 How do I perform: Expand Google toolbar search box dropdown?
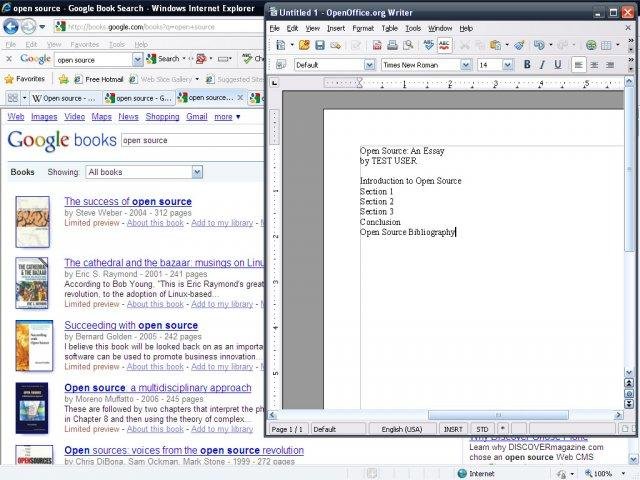pyautogui.click(x=138, y=60)
